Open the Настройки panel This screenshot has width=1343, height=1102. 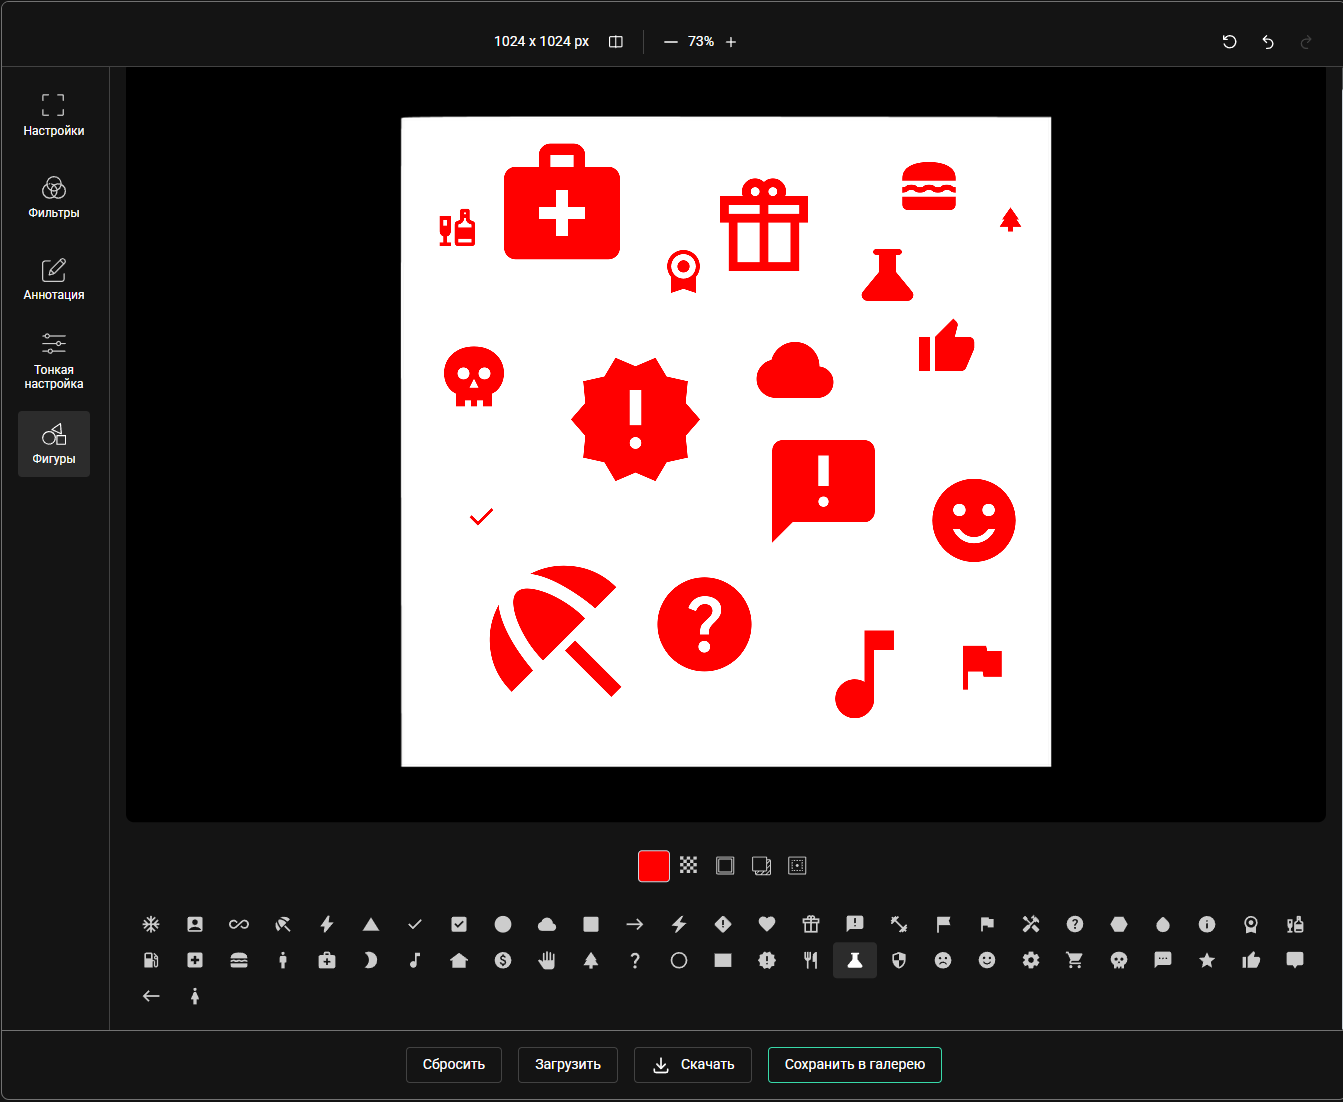click(54, 115)
